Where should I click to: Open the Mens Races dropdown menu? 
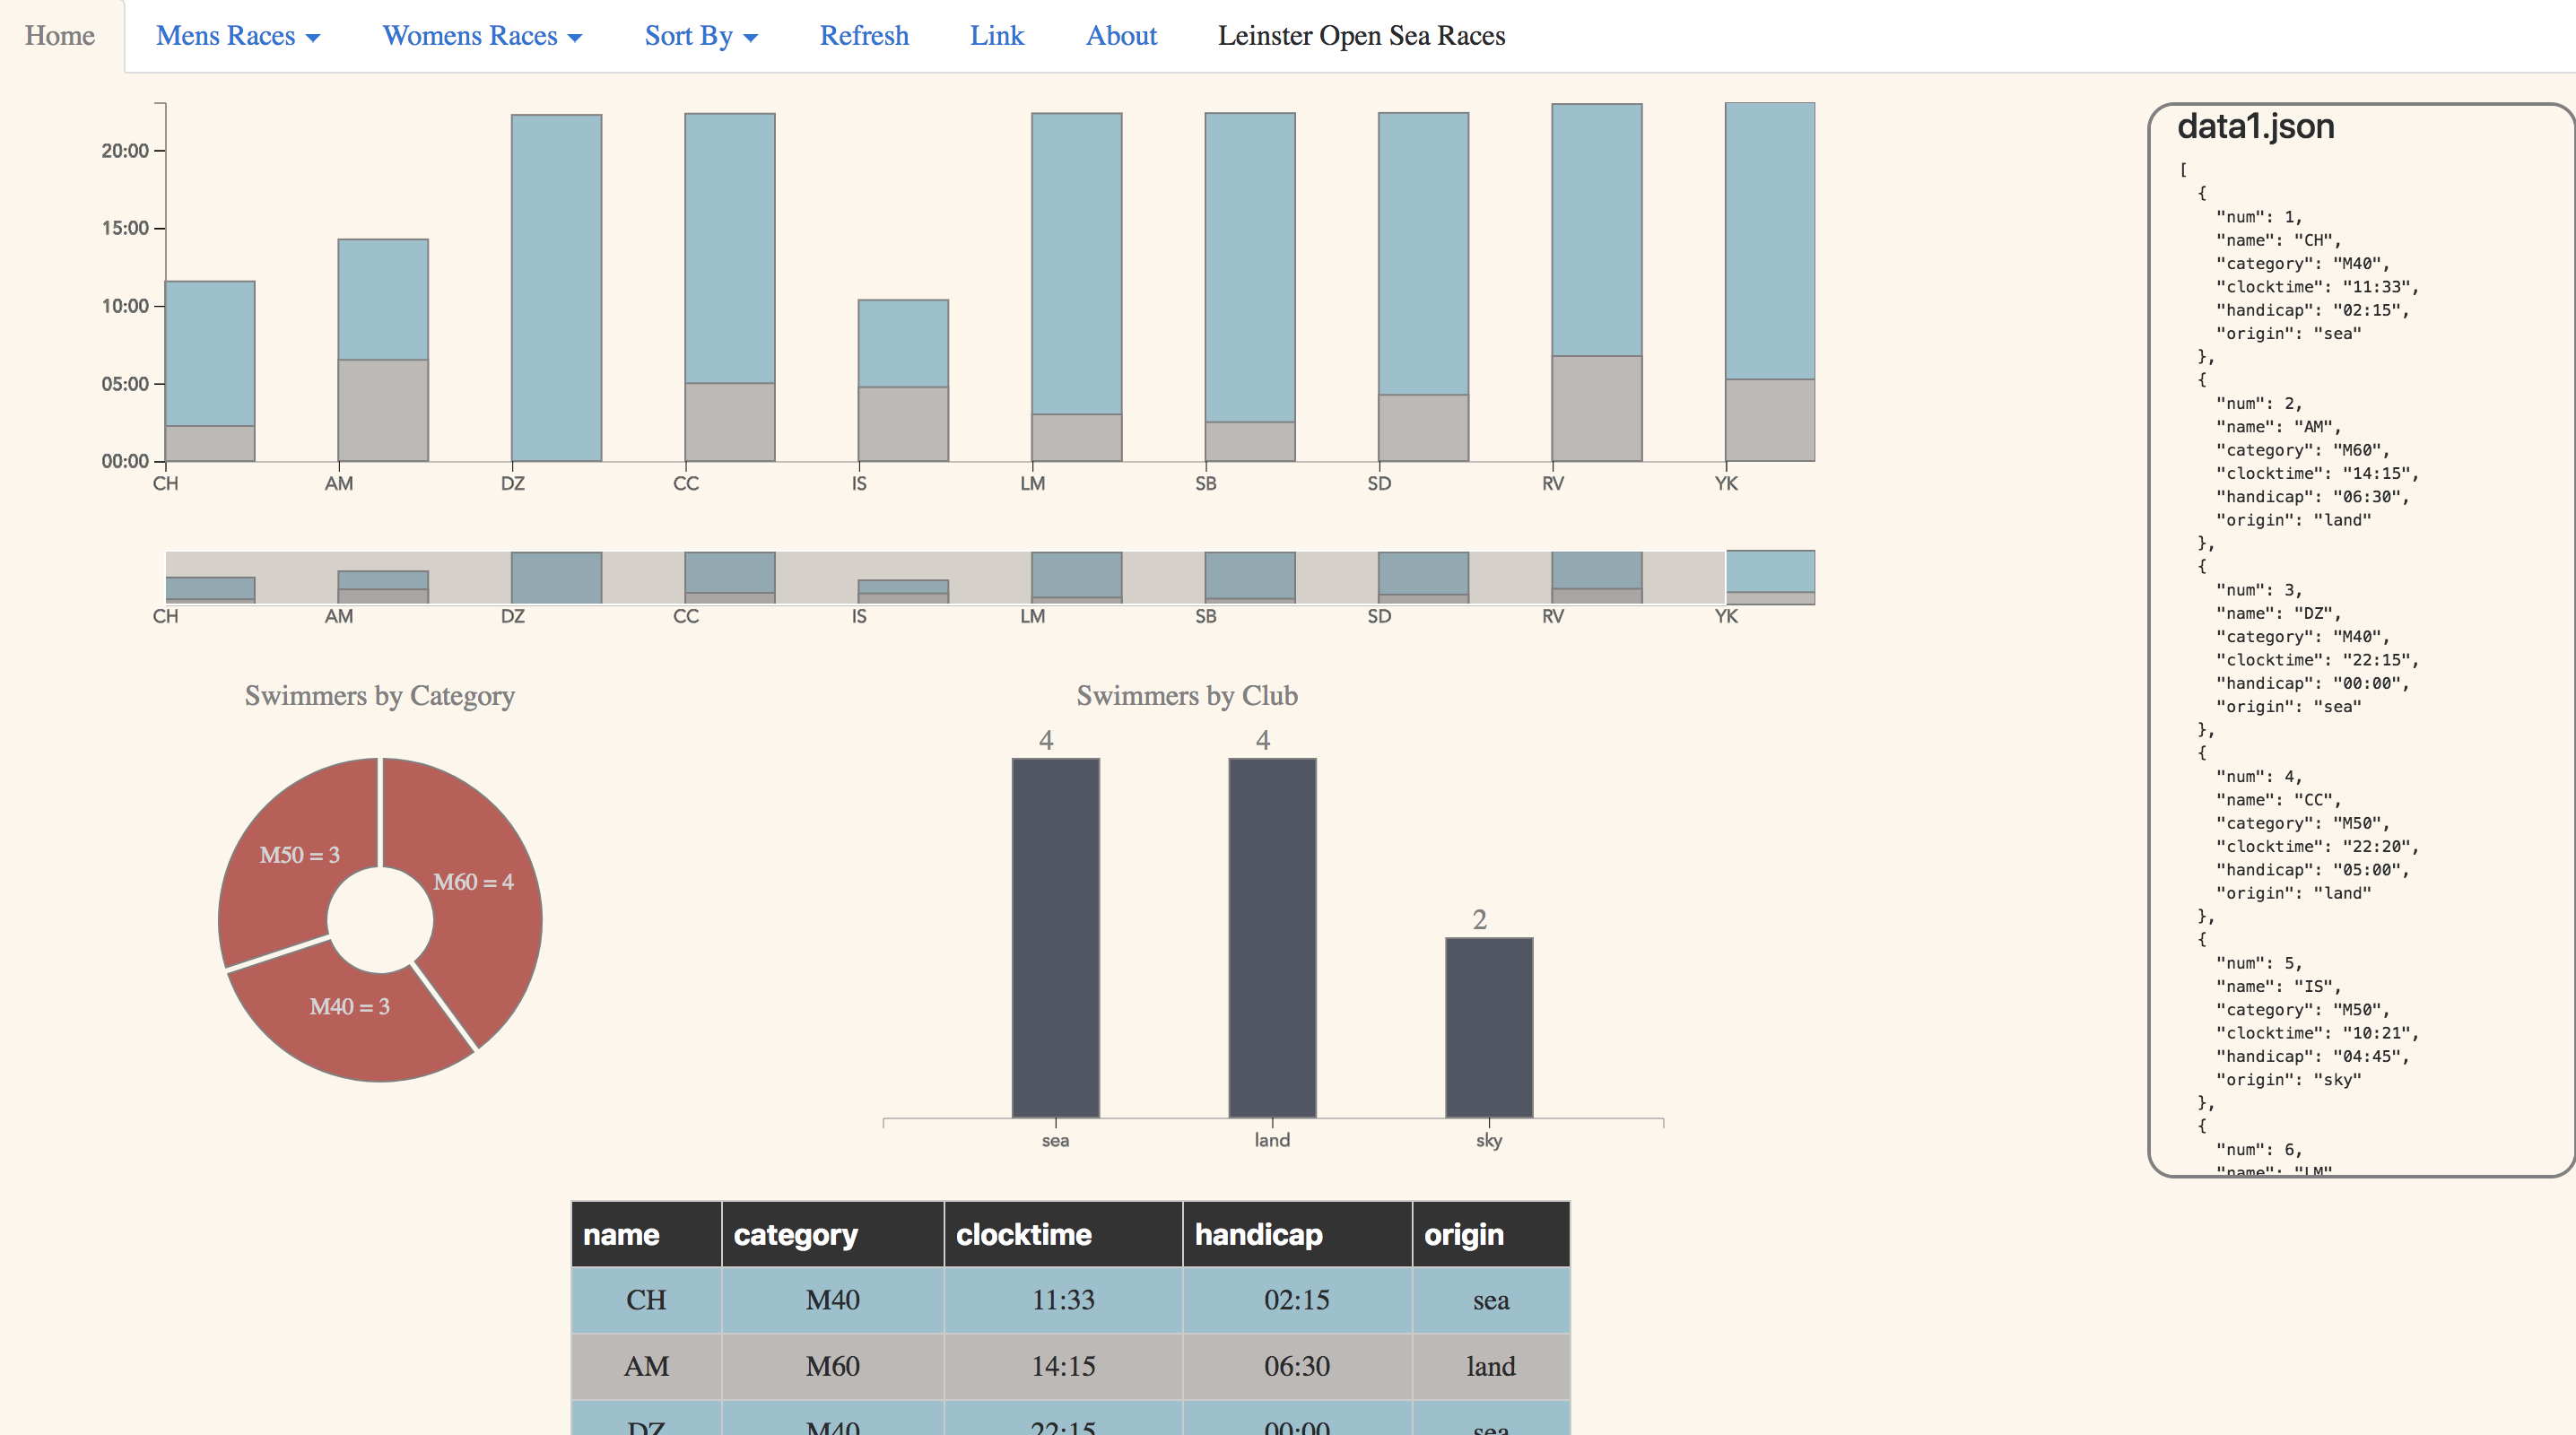click(237, 36)
